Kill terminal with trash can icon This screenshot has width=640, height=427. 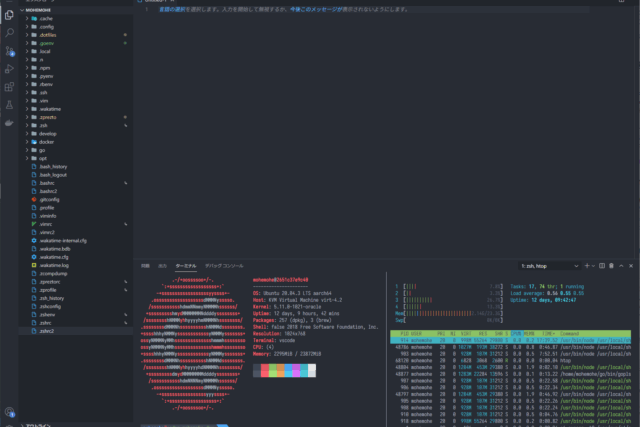pos(611,266)
